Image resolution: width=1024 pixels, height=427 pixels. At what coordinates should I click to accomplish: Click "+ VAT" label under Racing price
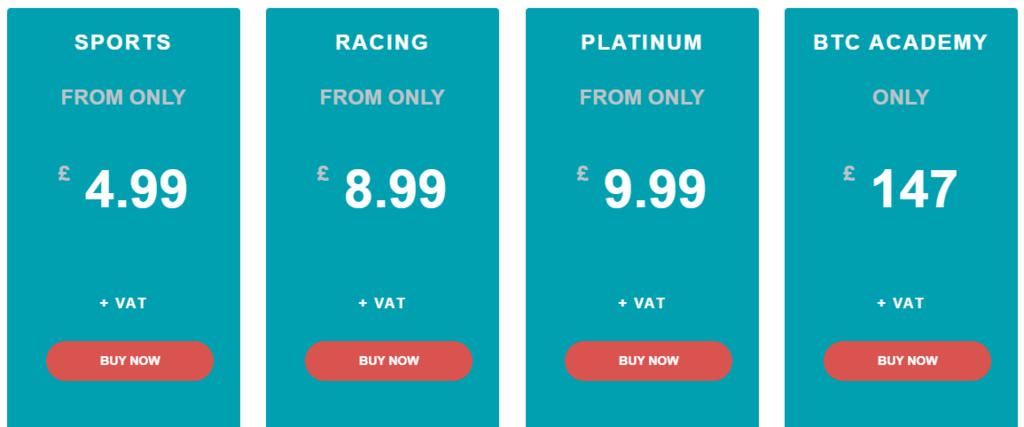[382, 303]
